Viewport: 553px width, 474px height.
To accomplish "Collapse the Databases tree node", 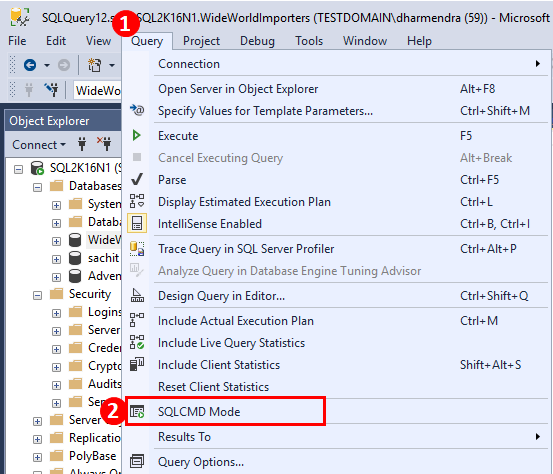I will click(x=37, y=187).
